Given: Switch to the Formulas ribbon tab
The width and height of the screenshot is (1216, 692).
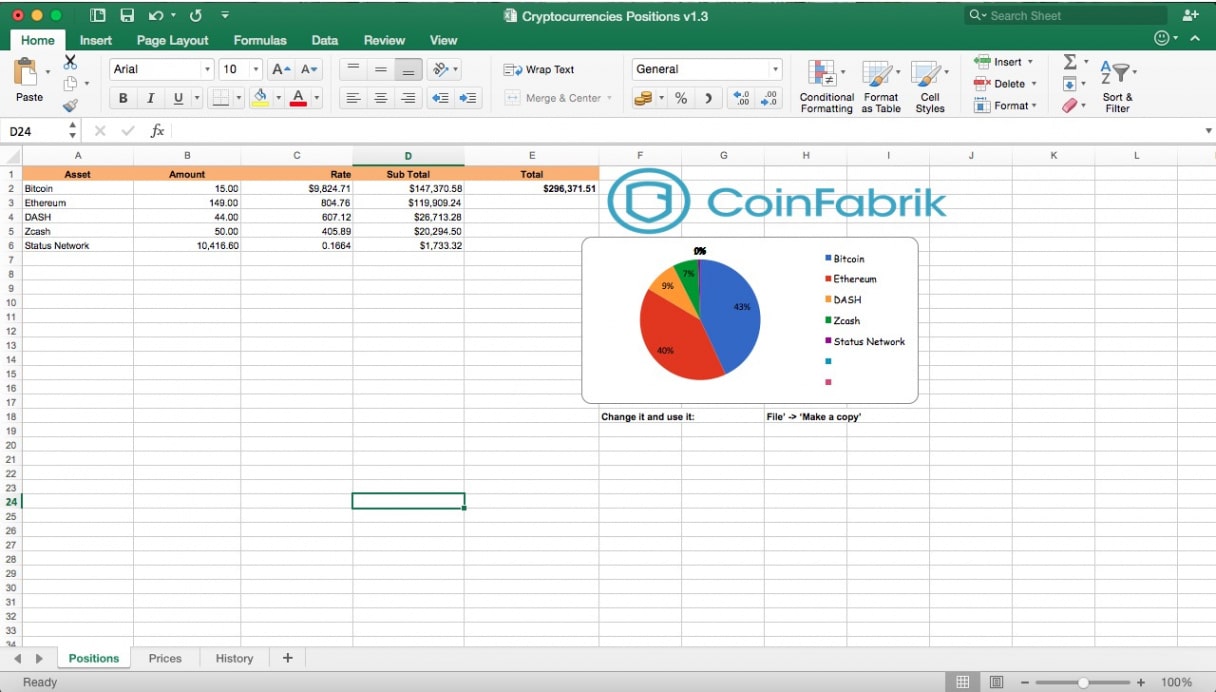Looking at the screenshot, I should (260, 41).
